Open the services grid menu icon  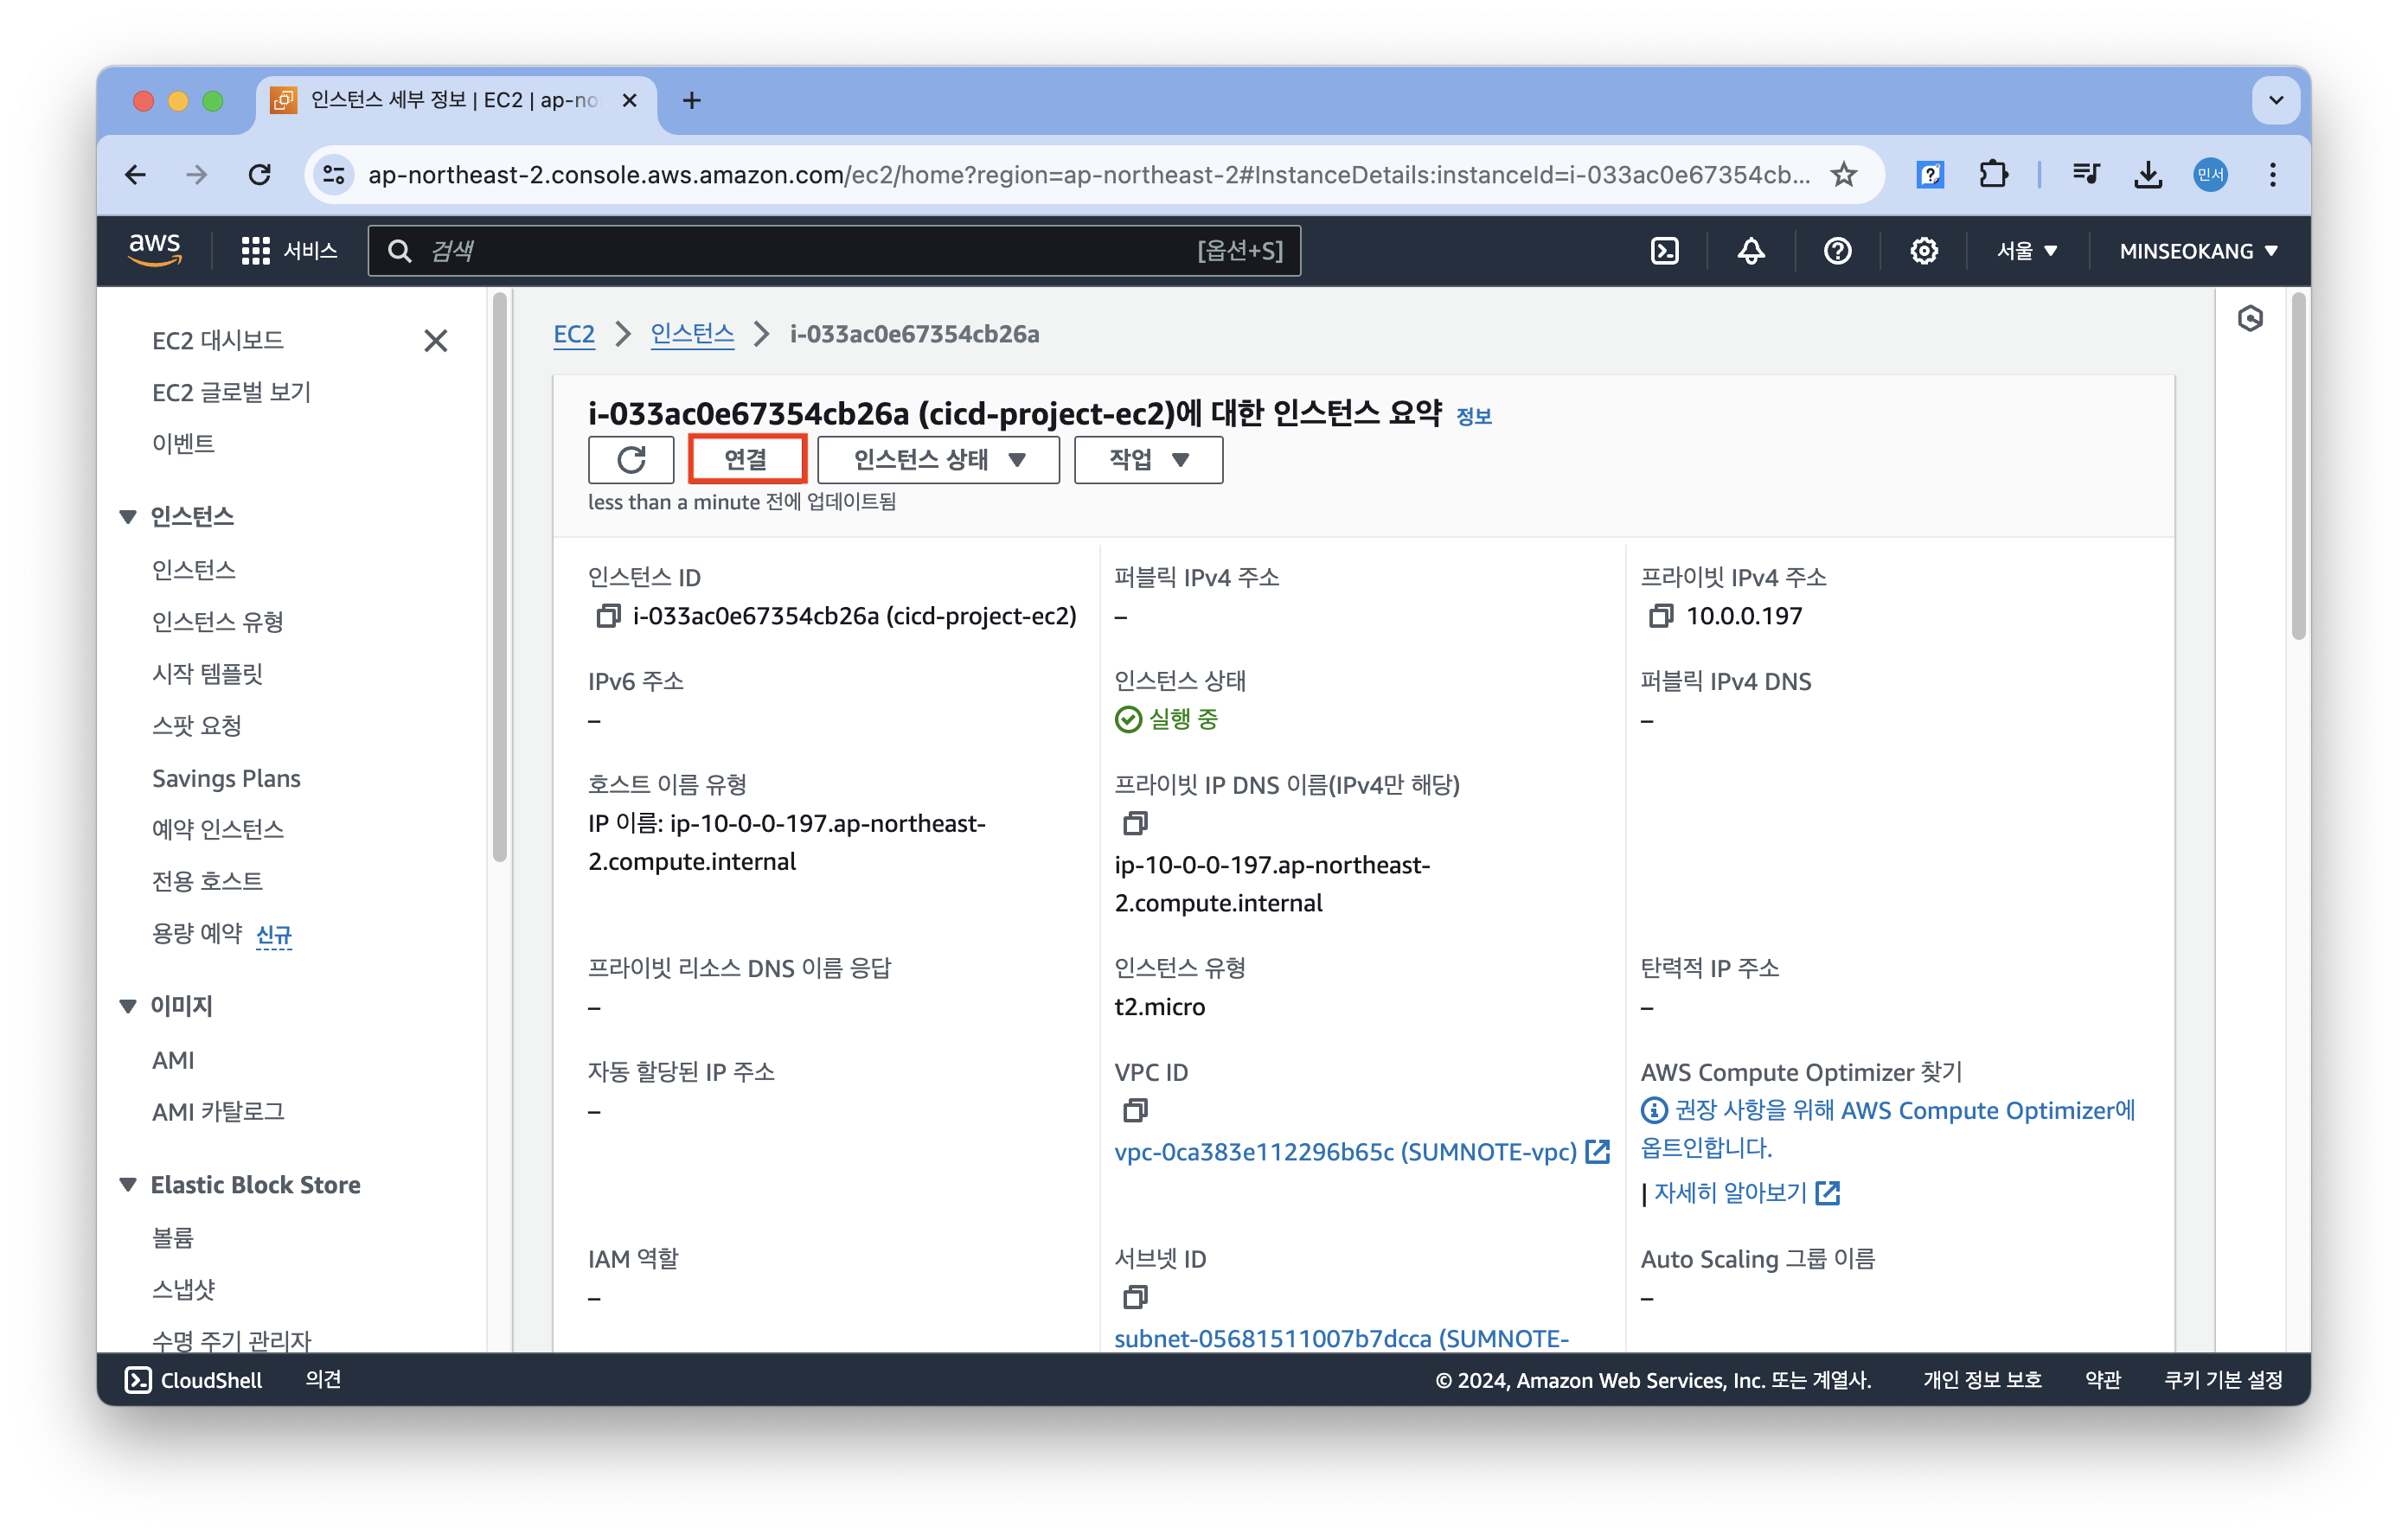click(255, 251)
